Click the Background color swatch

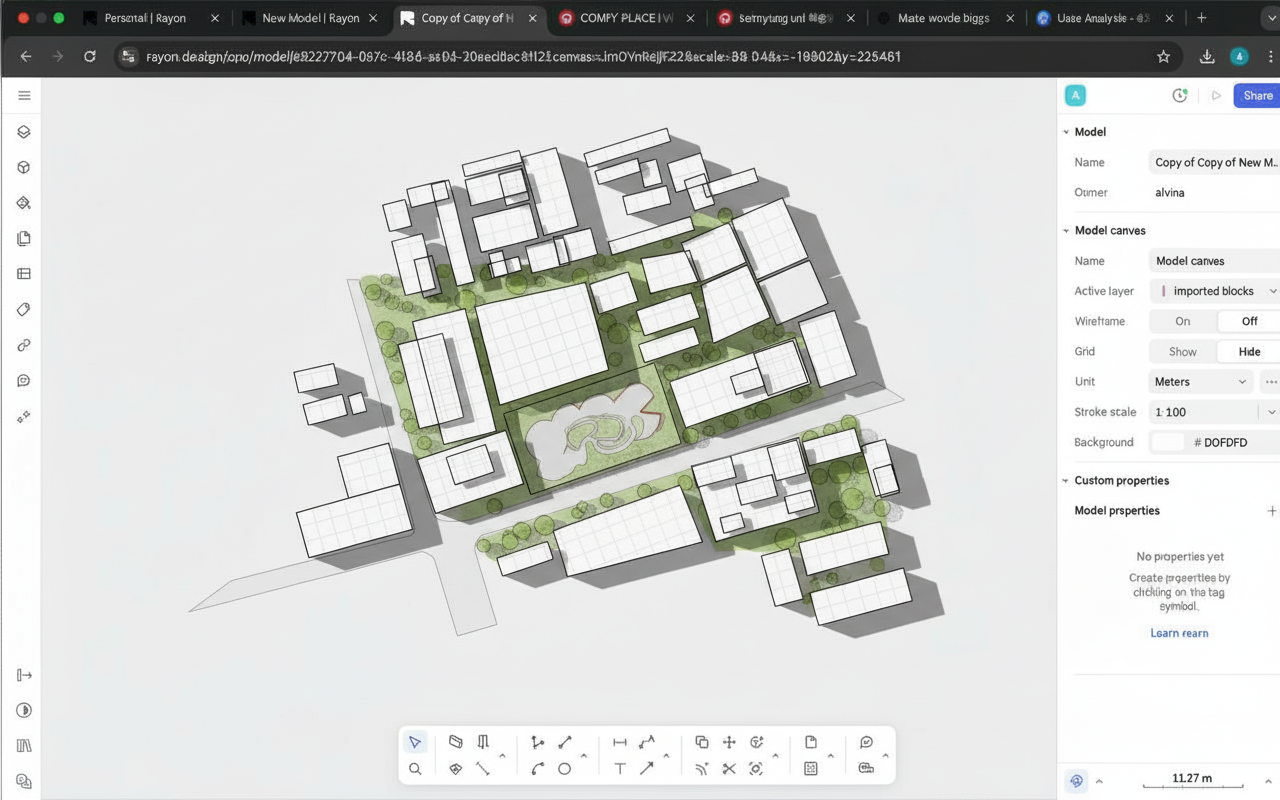pyautogui.click(x=1167, y=442)
